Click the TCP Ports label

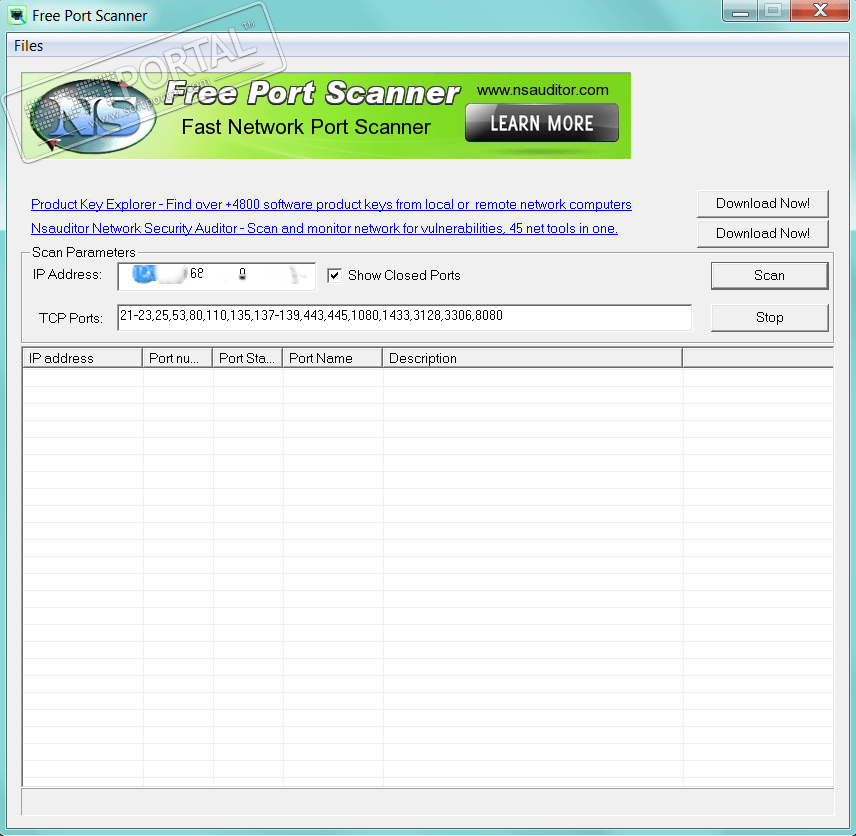pos(70,318)
